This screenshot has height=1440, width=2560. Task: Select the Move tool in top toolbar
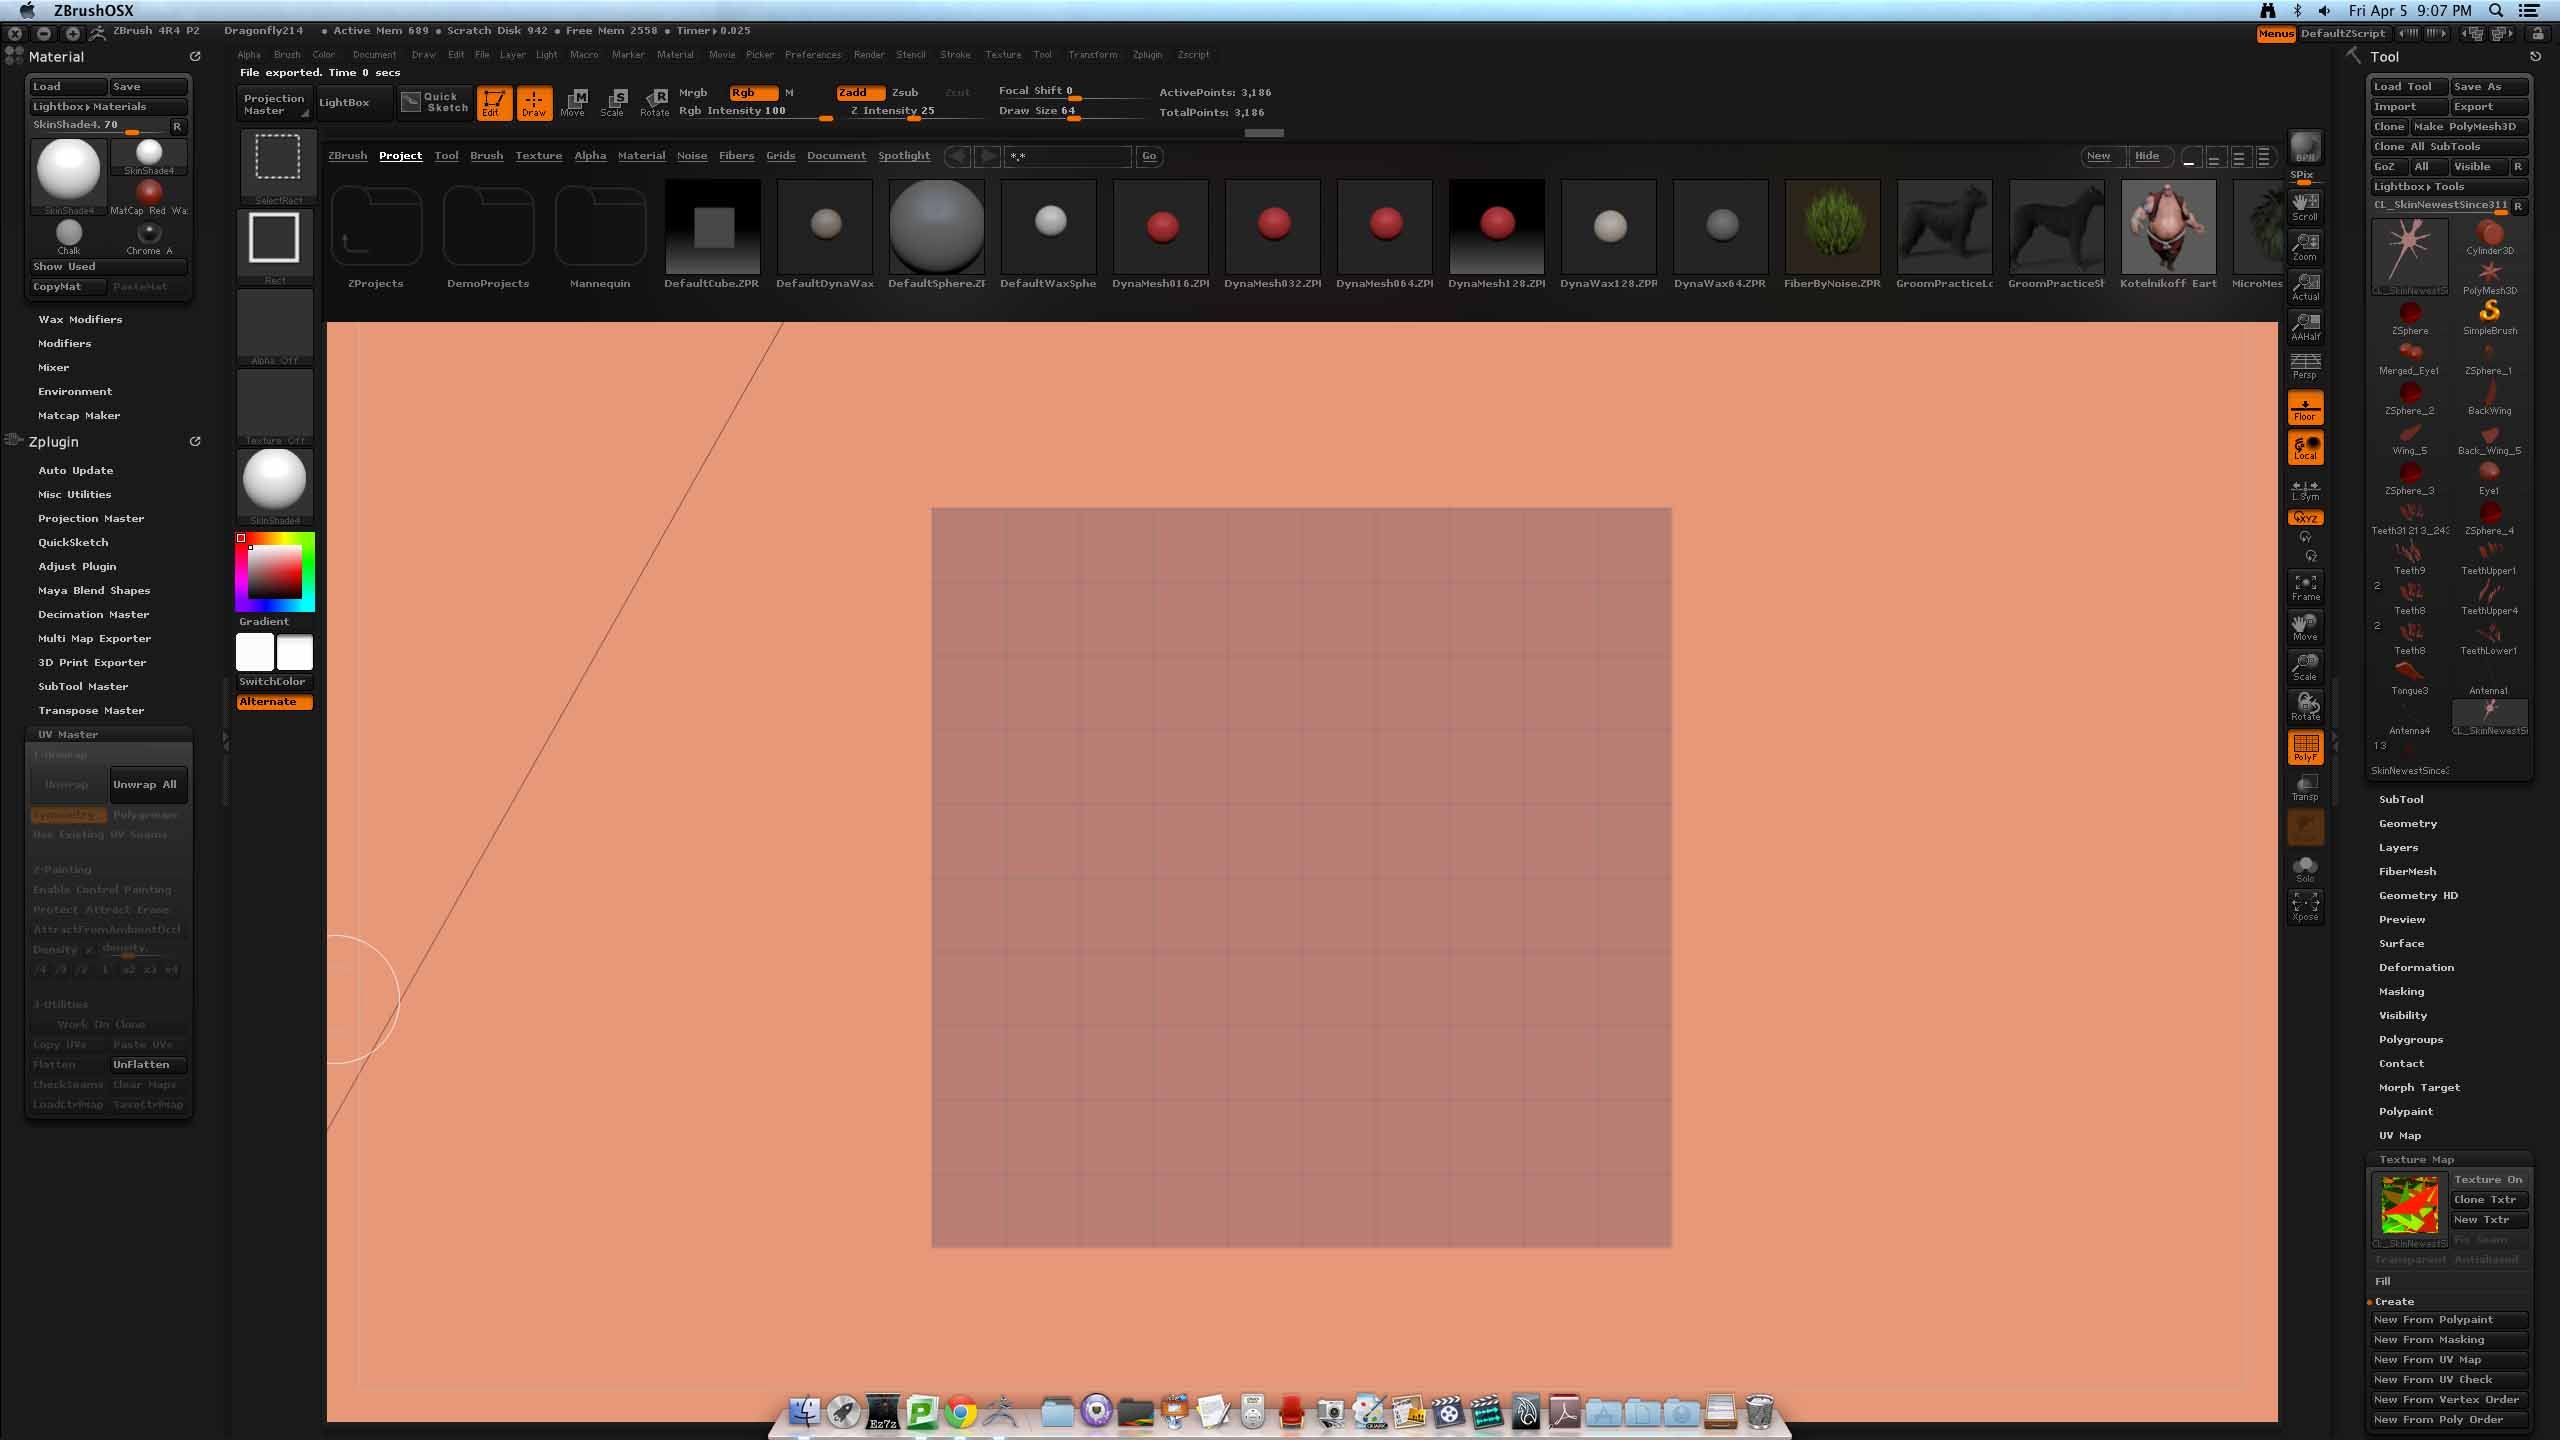click(573, 102)
